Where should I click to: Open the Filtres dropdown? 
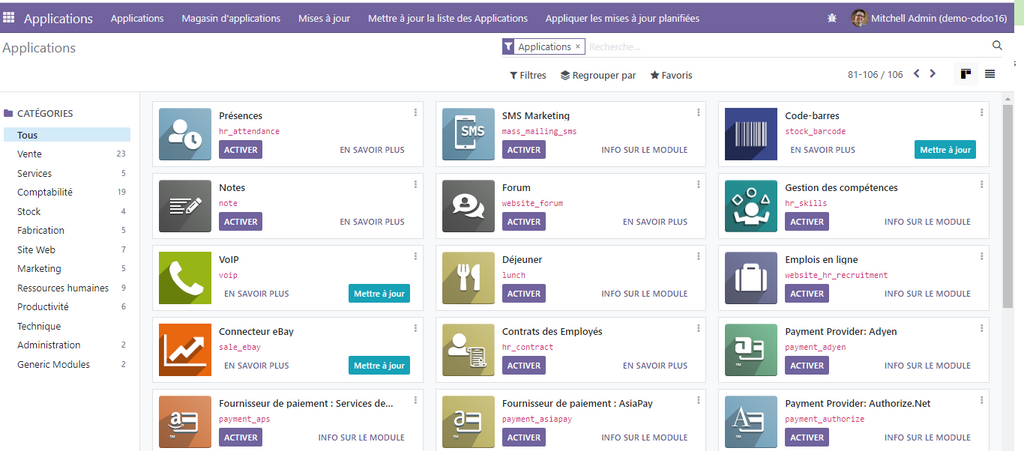(x=528, y=75)
